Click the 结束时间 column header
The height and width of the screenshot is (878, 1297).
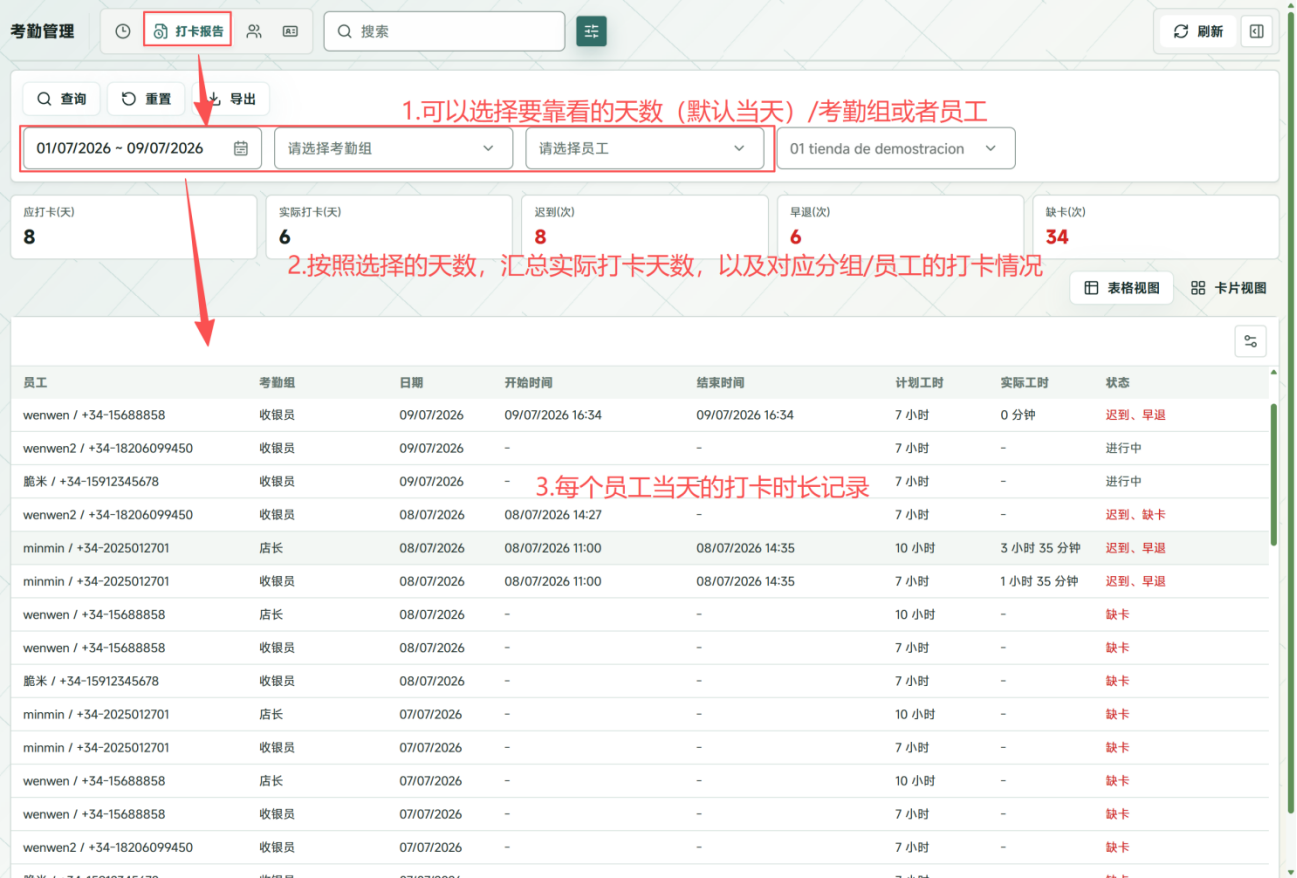[721, 383]
